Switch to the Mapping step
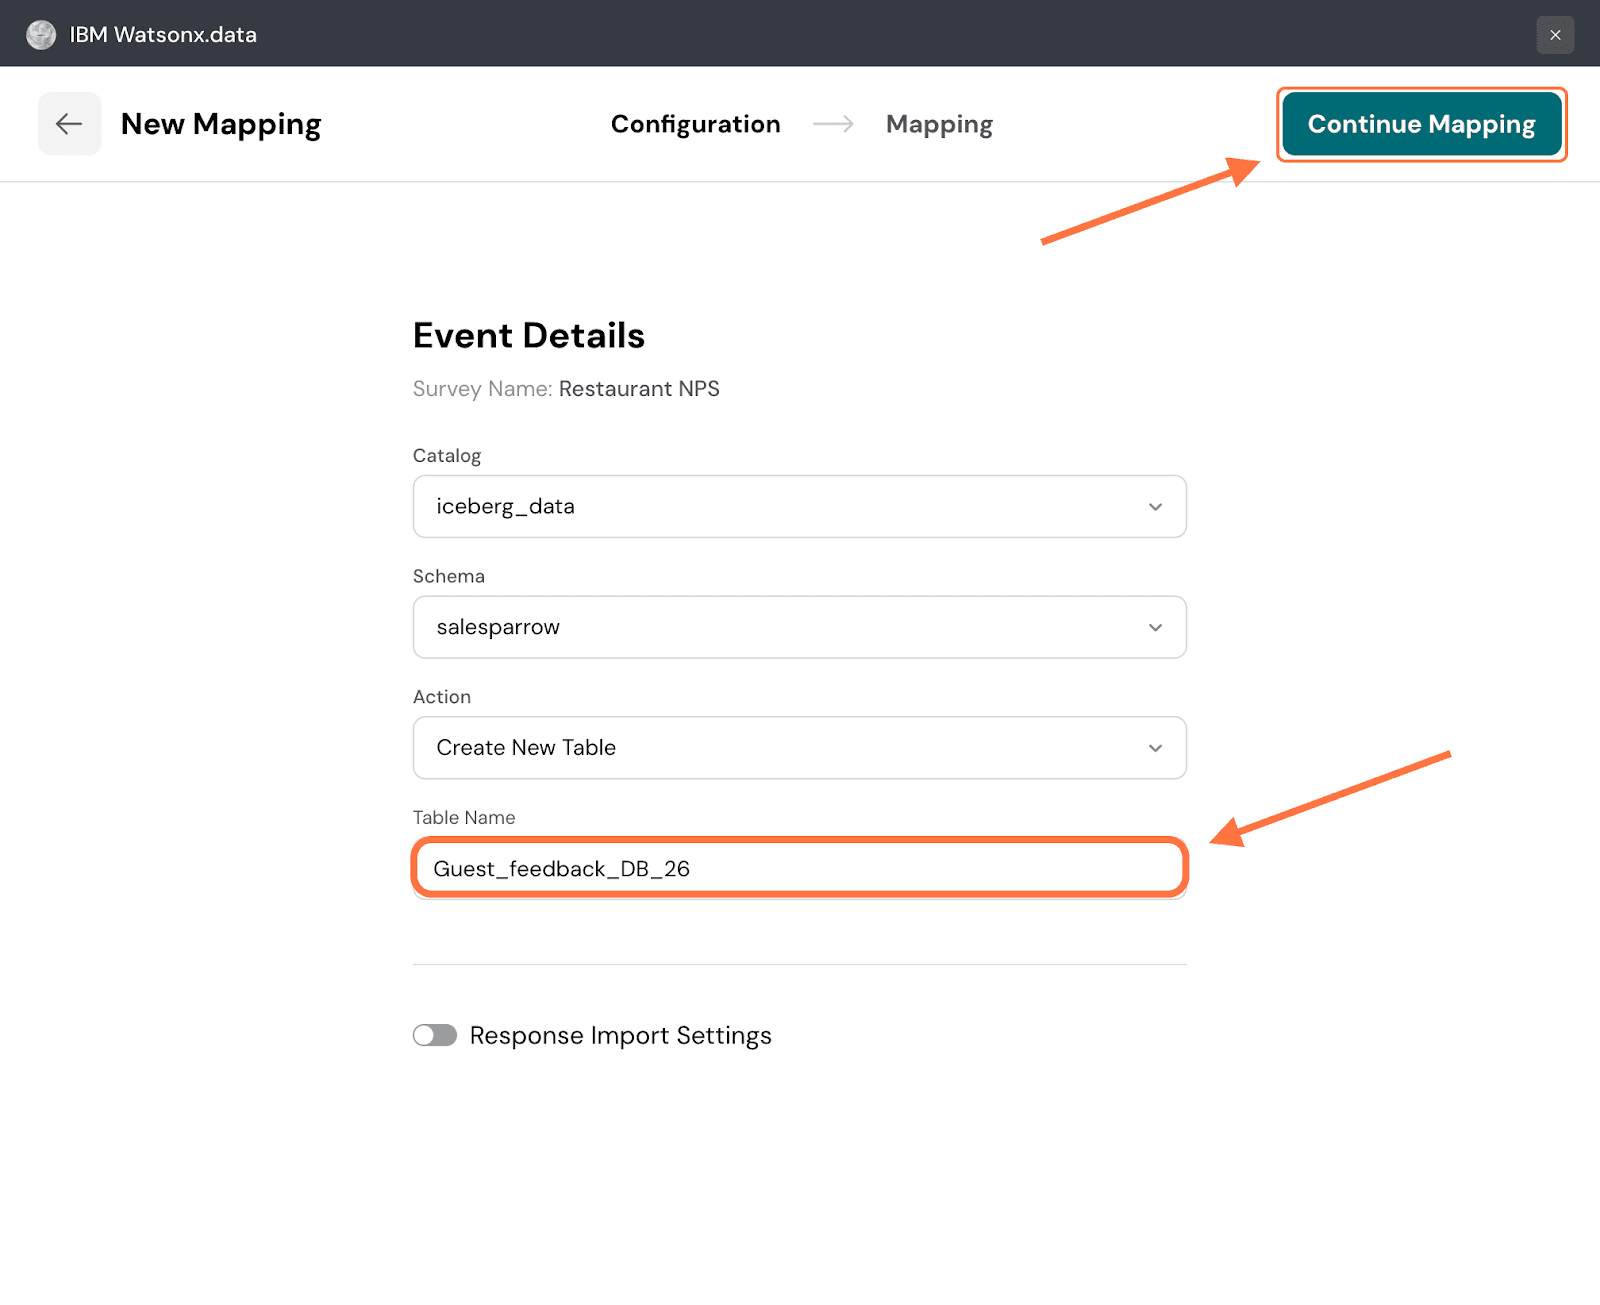 pyautogui.click(x=939, y=124)
